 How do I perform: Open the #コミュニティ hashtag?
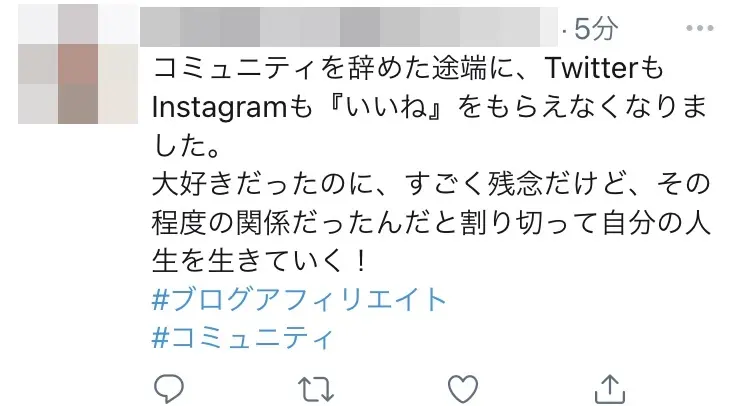[x=243, y=337]
